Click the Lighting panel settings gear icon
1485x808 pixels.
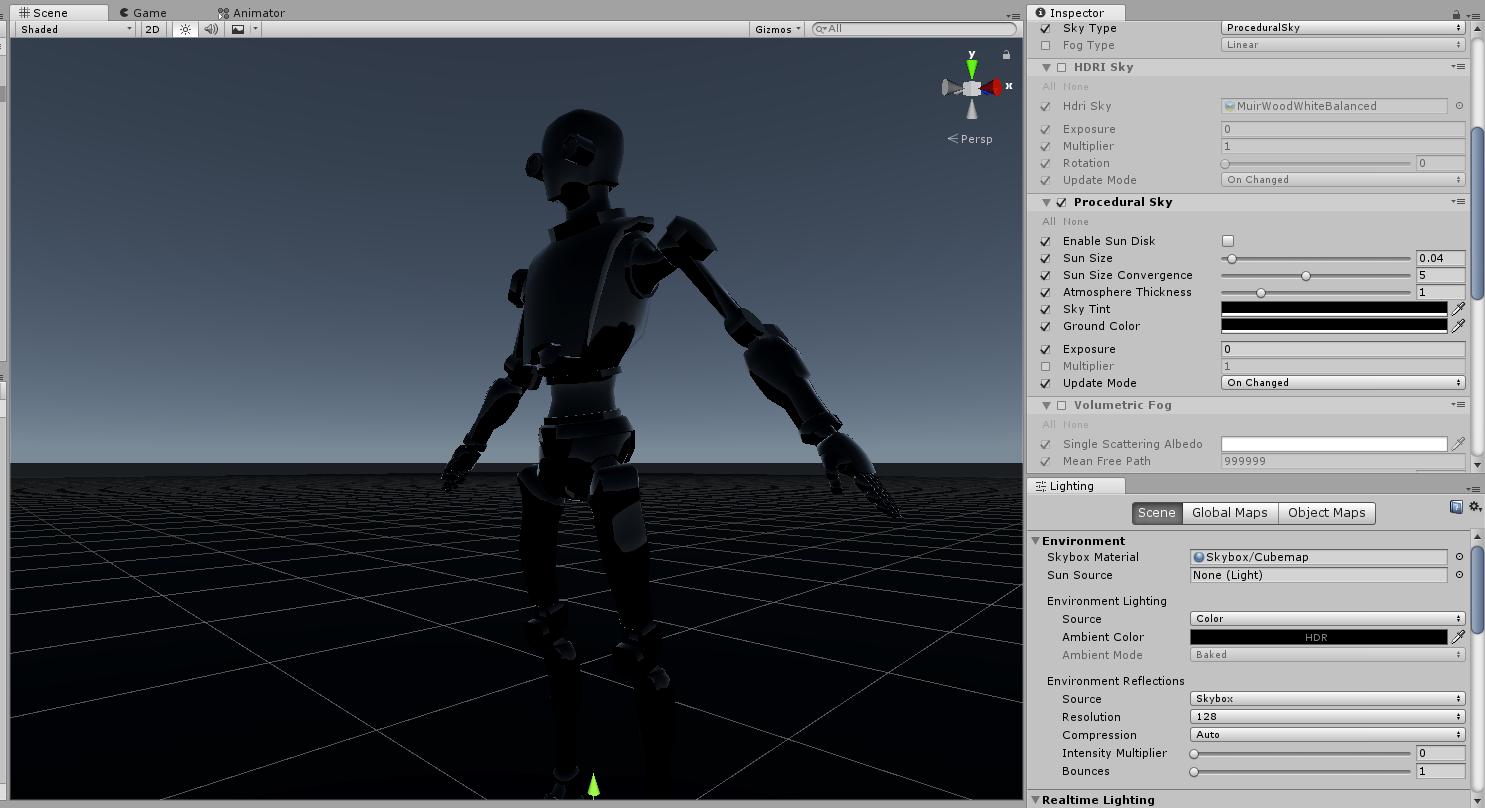1475,507
